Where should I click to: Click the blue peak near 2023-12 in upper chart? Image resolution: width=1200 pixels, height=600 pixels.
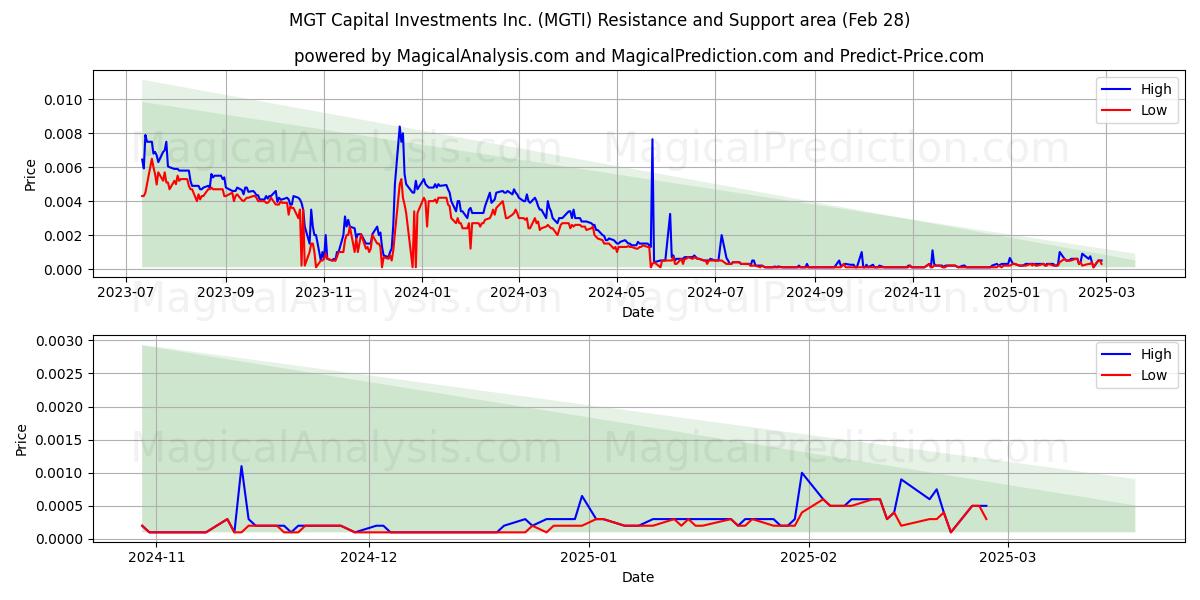[x=400, y=129]
